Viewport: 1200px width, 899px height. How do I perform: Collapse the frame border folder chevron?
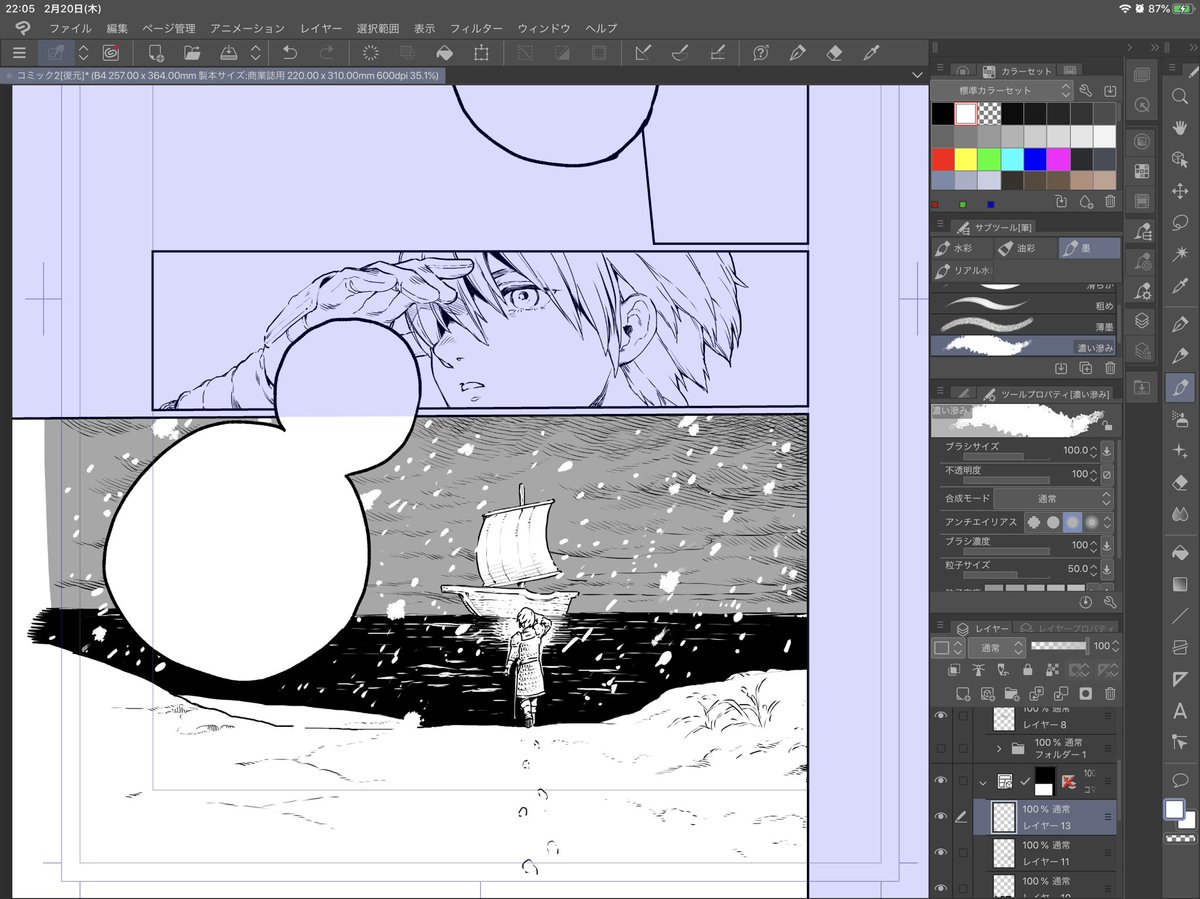(984, 781)
